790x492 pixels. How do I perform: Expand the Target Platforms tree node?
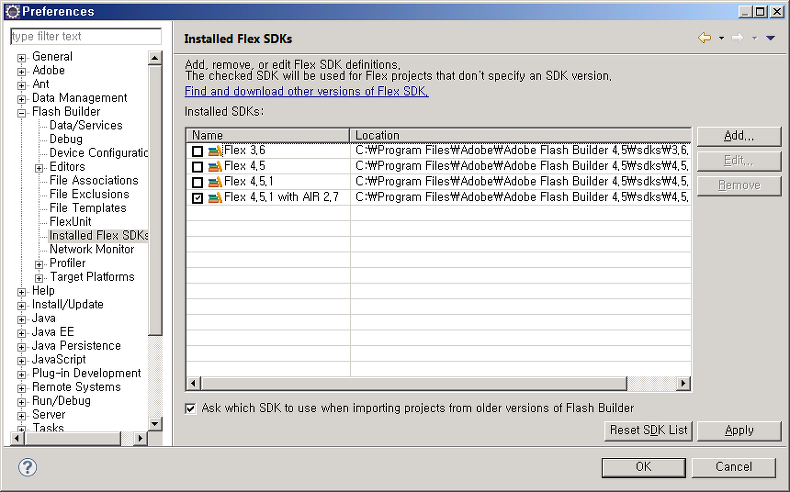pos(39,278)
